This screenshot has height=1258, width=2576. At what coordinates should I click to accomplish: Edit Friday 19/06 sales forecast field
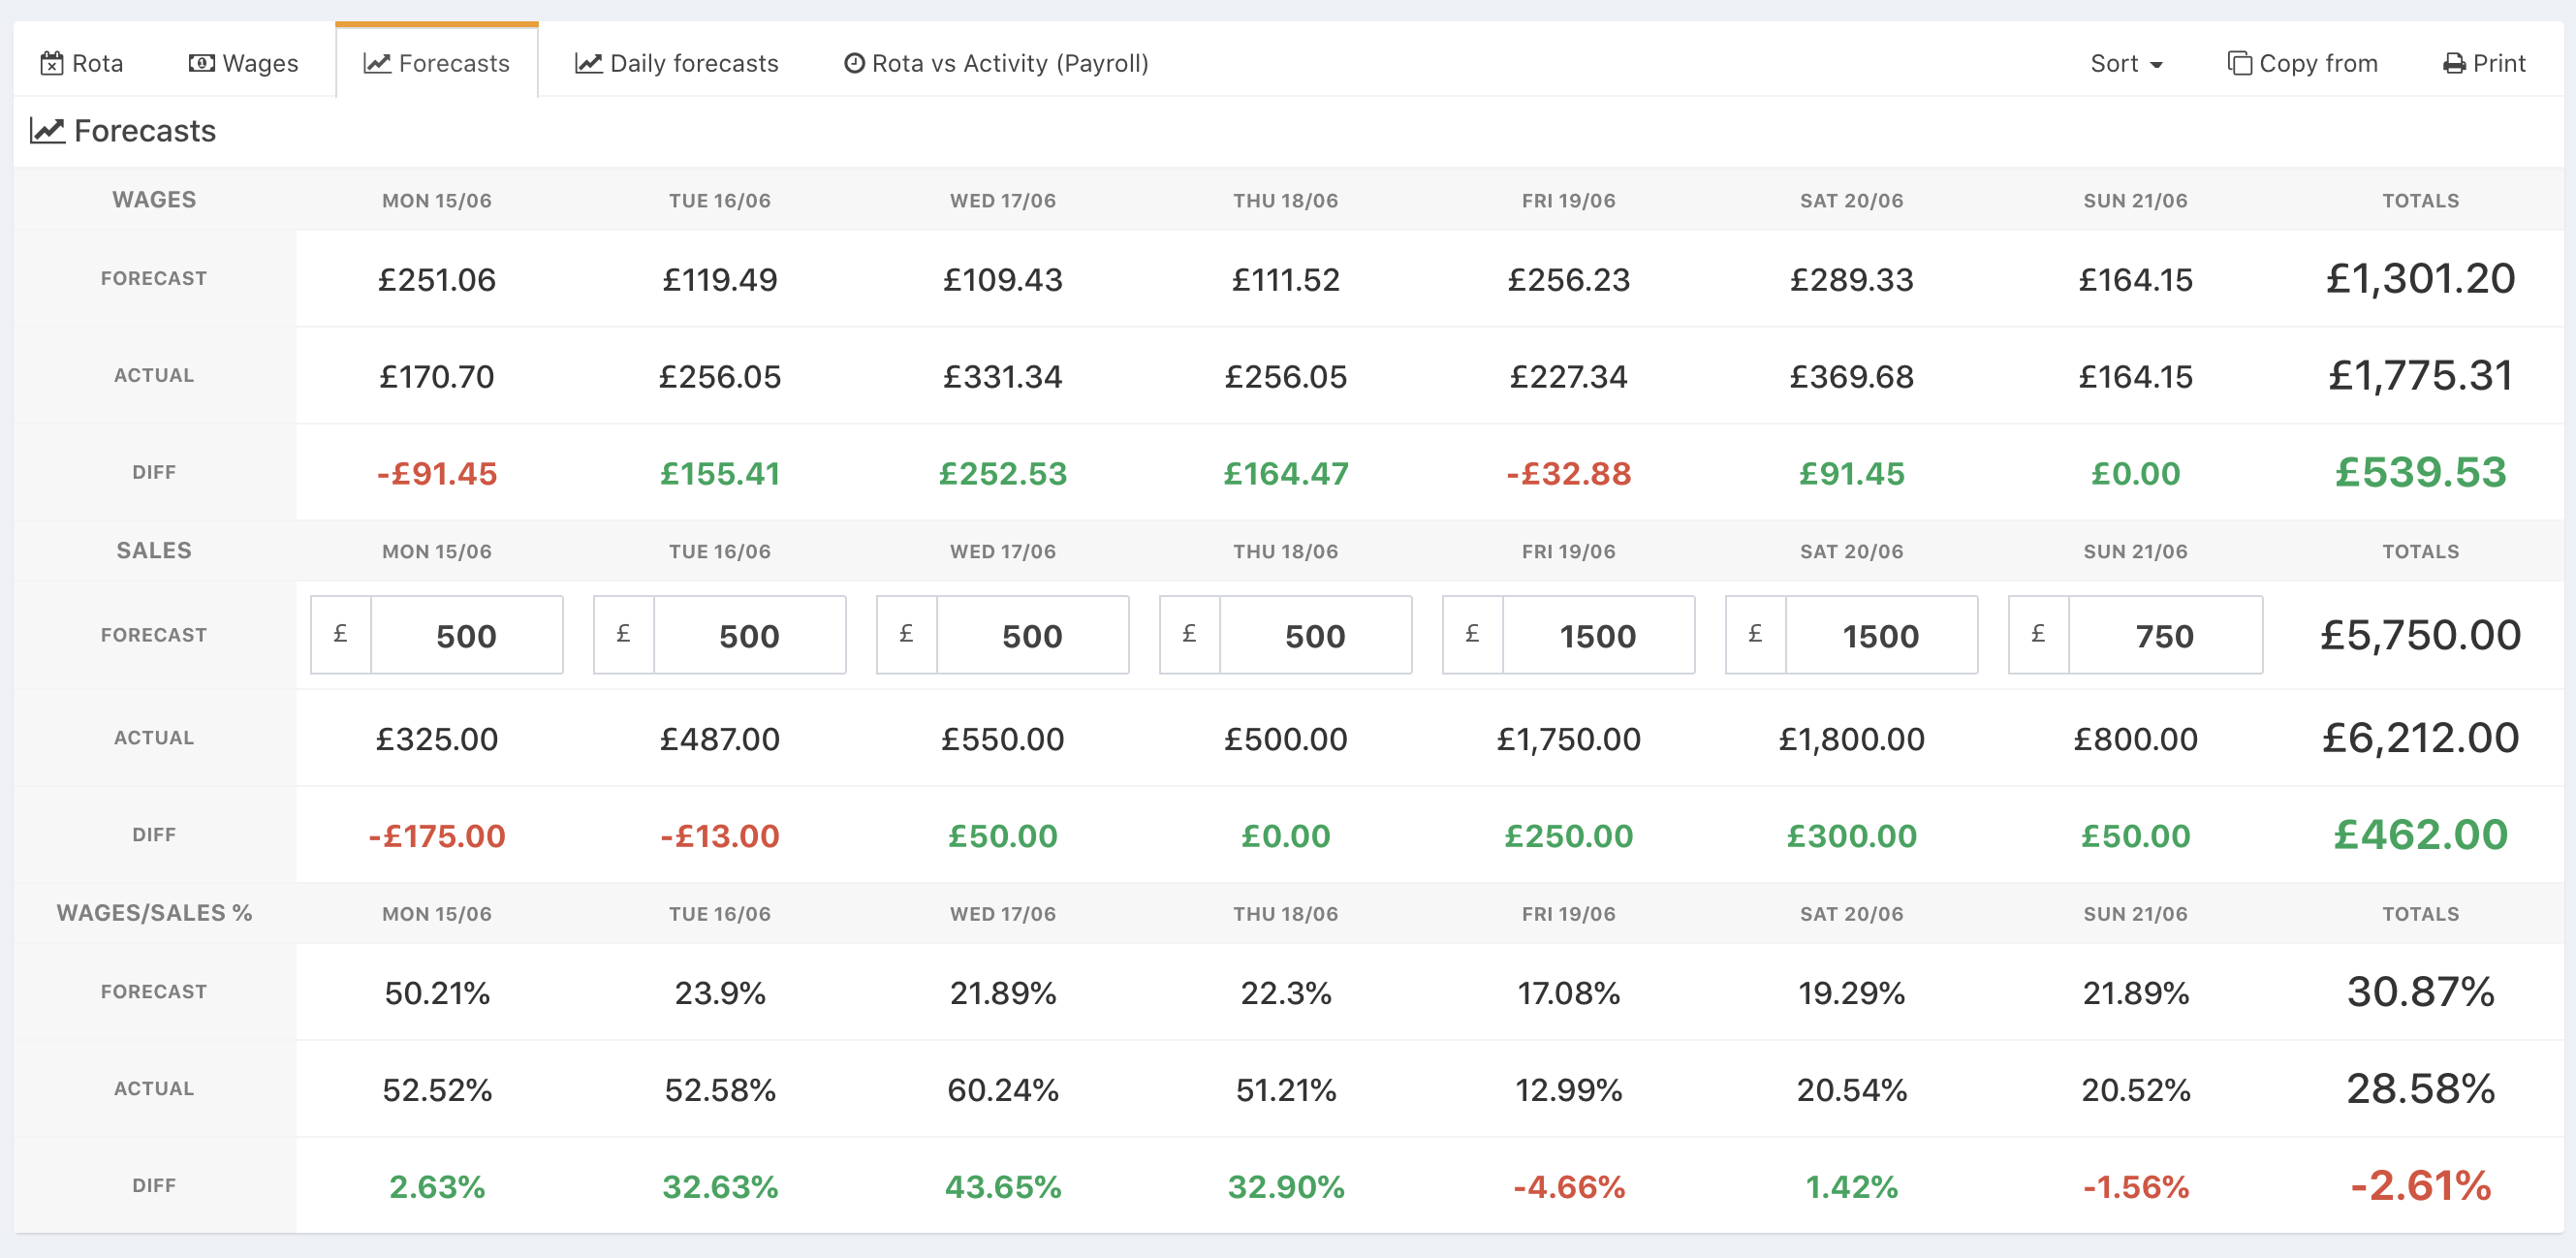[1598, 636]
